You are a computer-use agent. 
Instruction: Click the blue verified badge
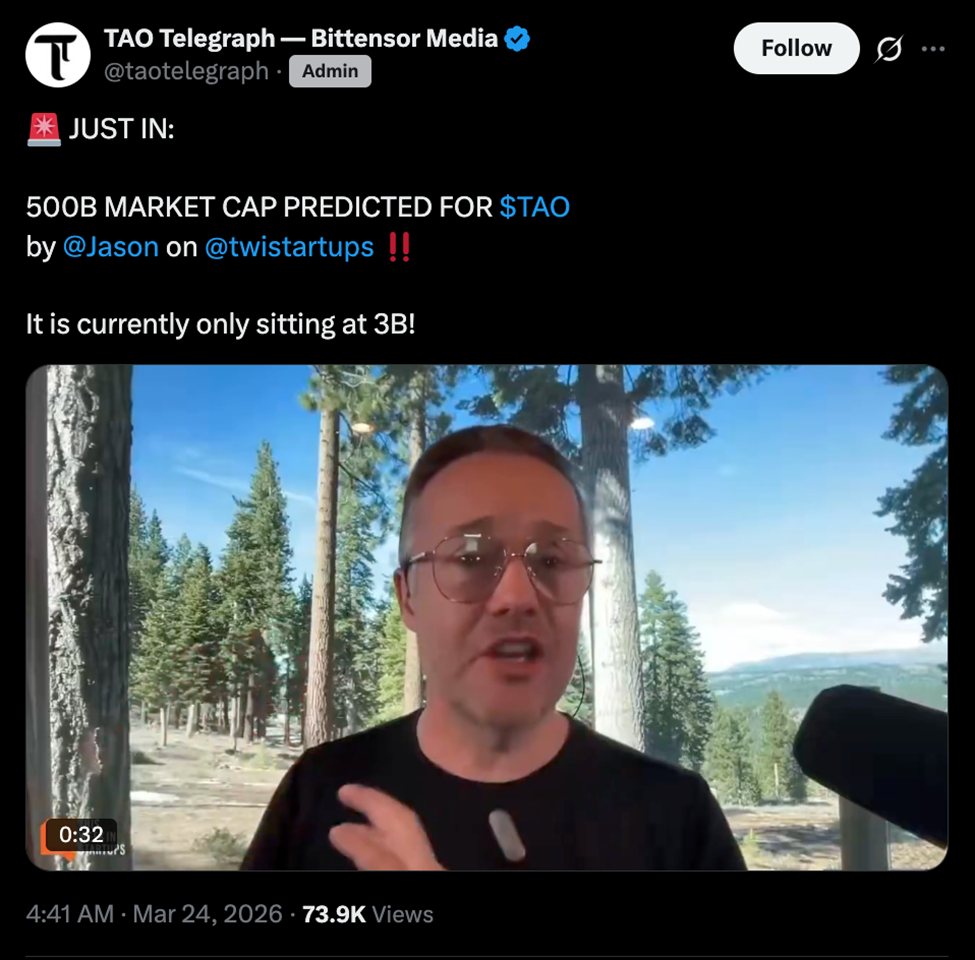(517, 39)
